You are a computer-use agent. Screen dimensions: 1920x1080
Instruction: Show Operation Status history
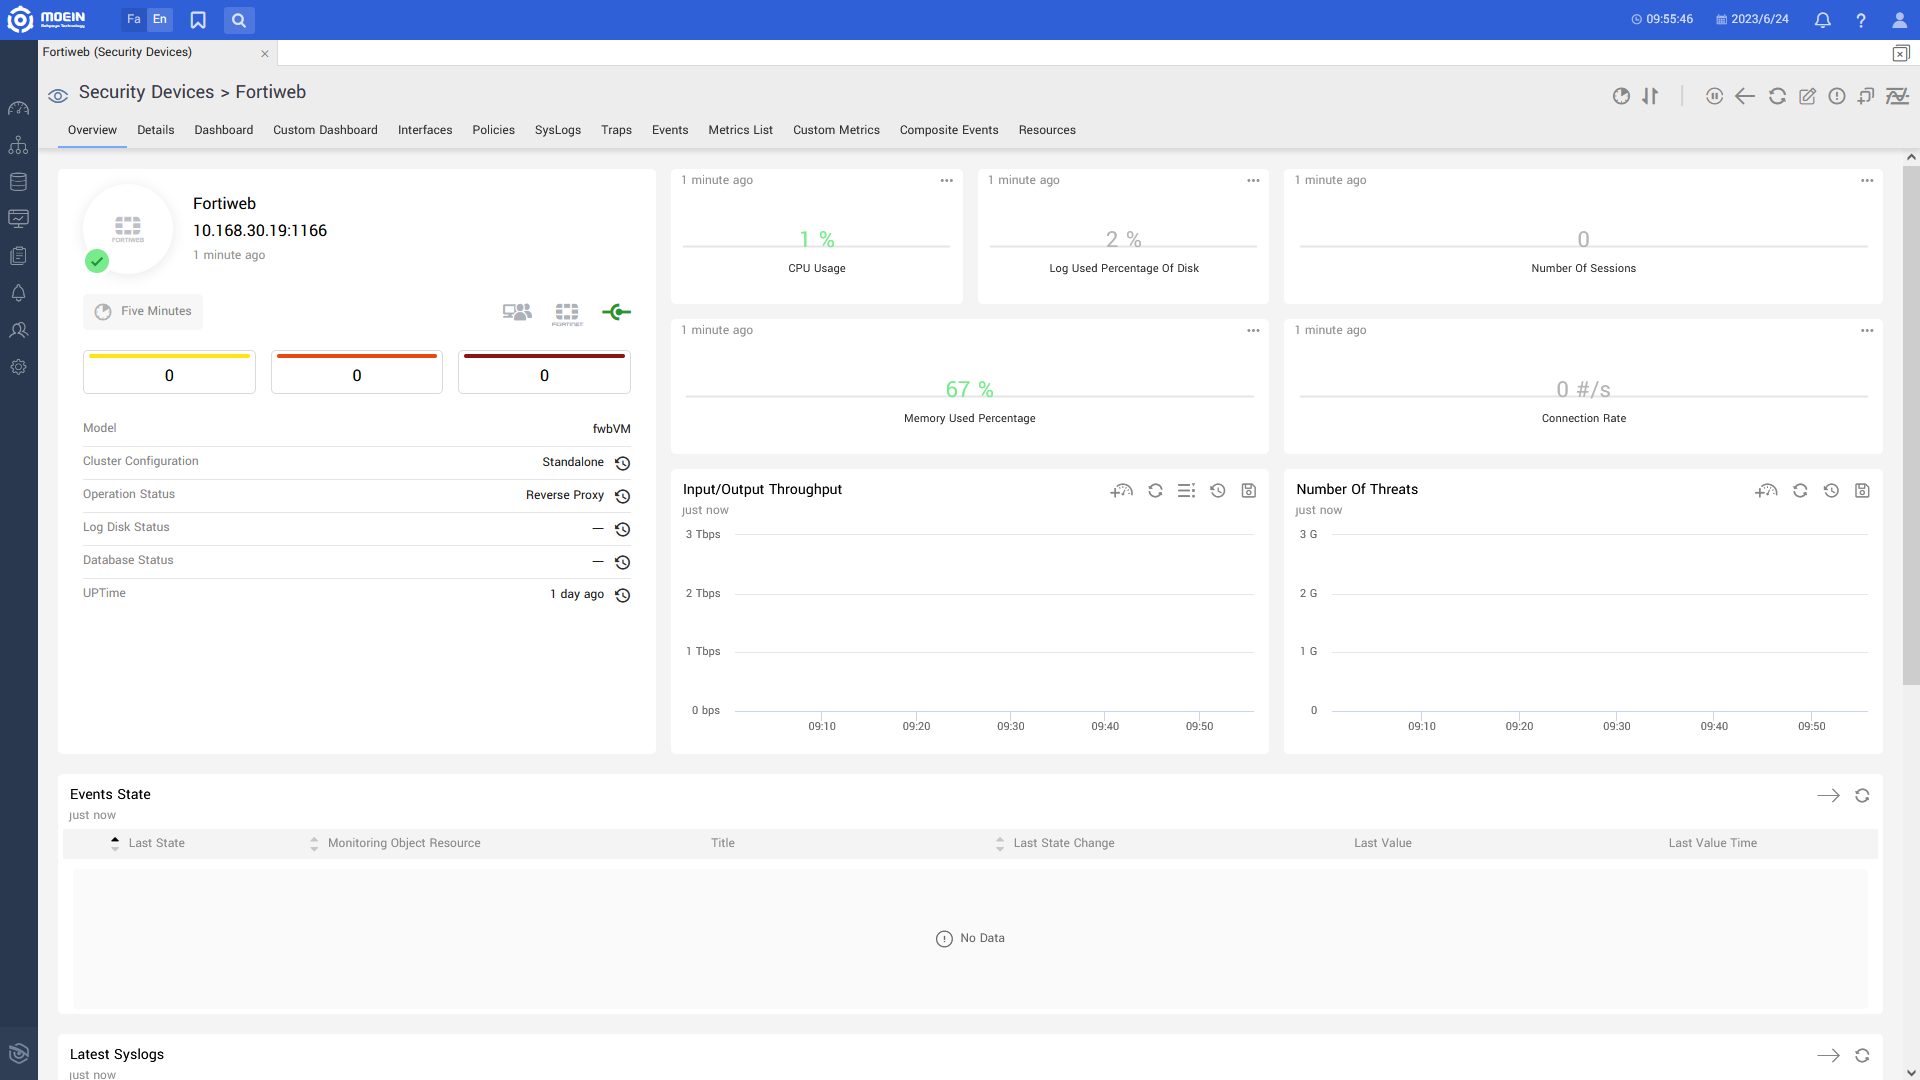click(622, 496)
